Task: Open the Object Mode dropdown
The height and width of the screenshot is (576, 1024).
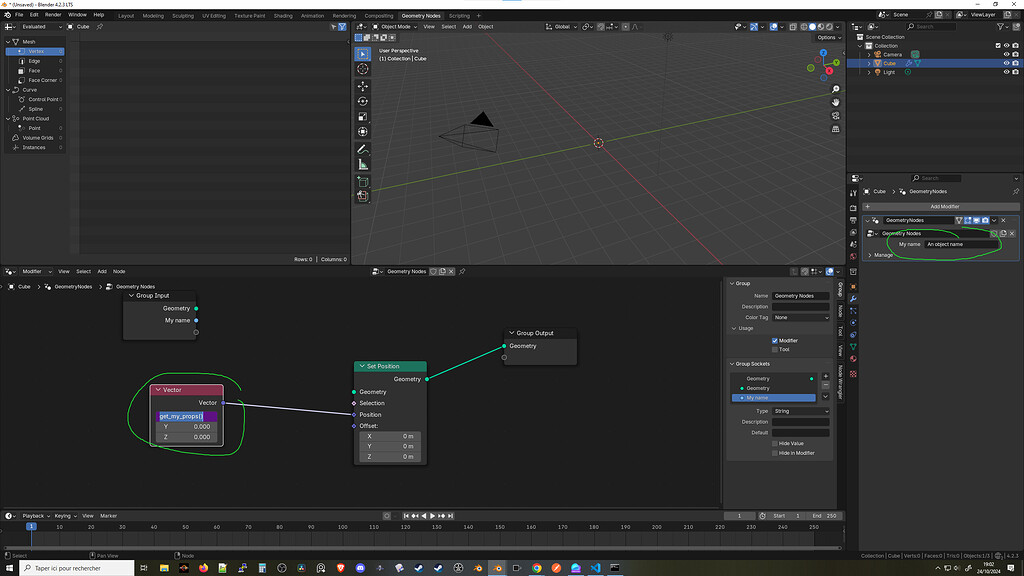Action: click(394, 27)
